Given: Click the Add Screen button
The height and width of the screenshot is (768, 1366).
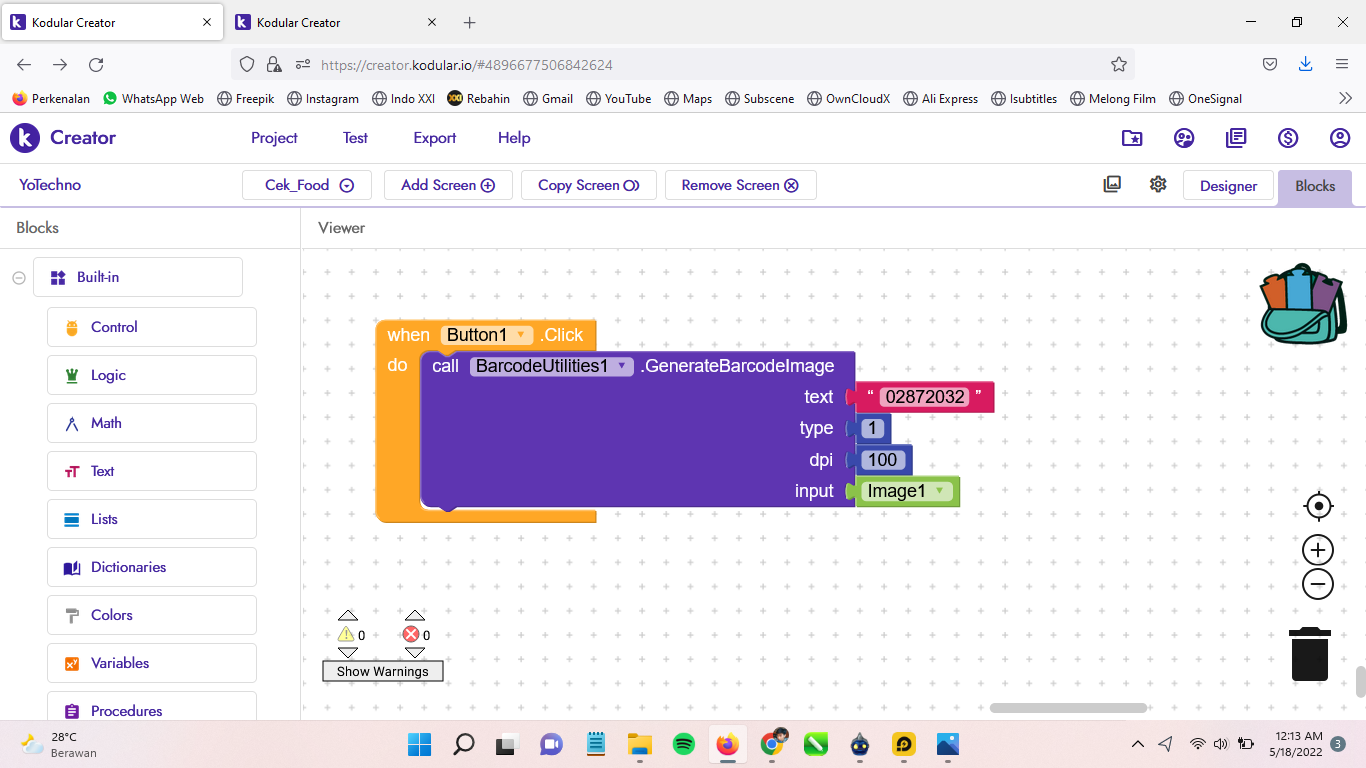Looking at the screenshot, I should [447, 185].
